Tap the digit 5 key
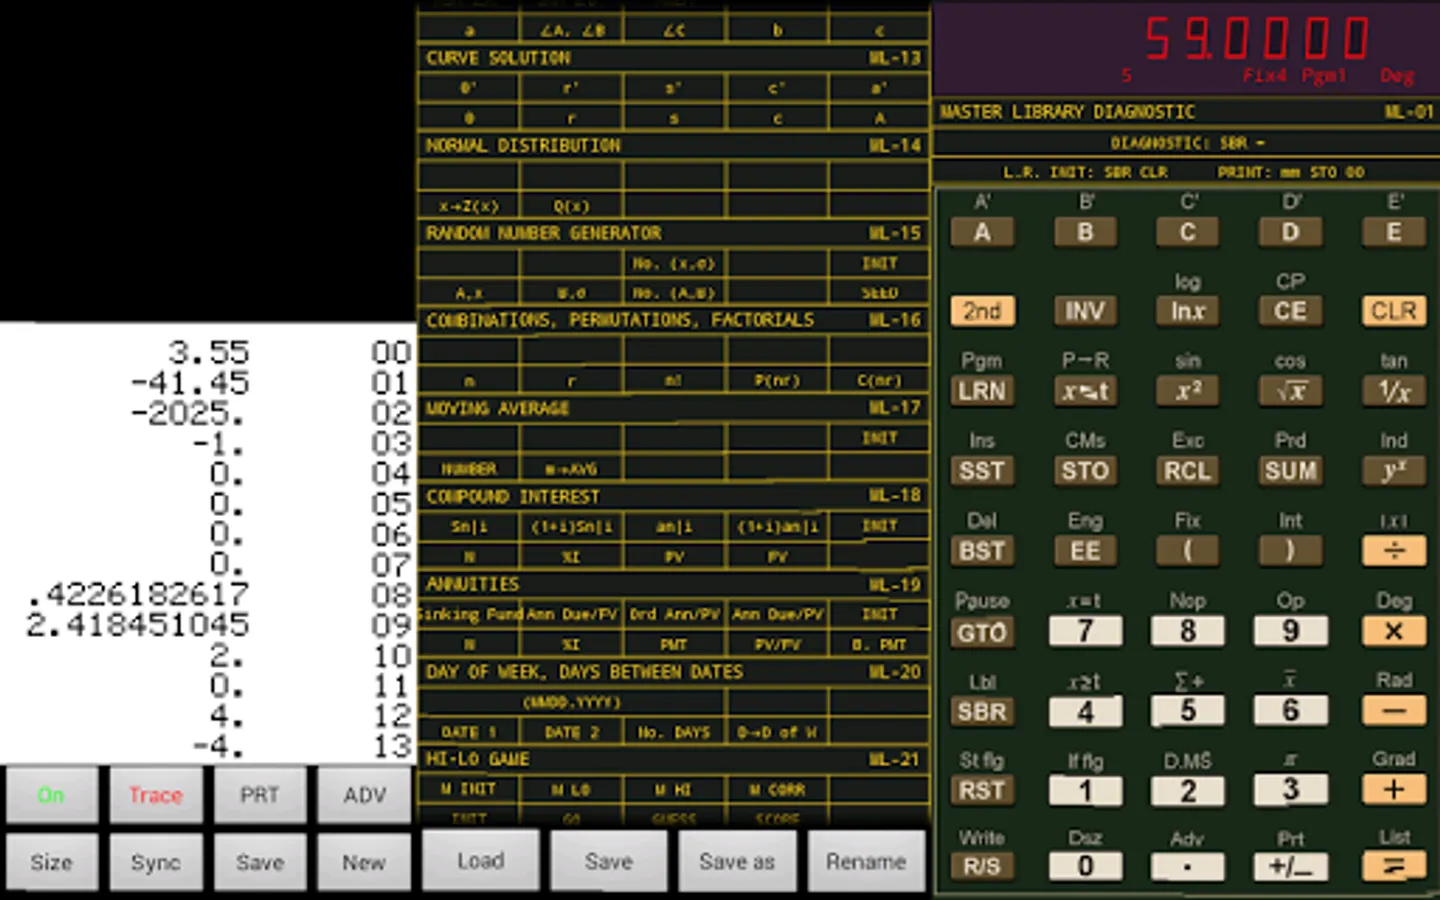 tap(1188, 711)
